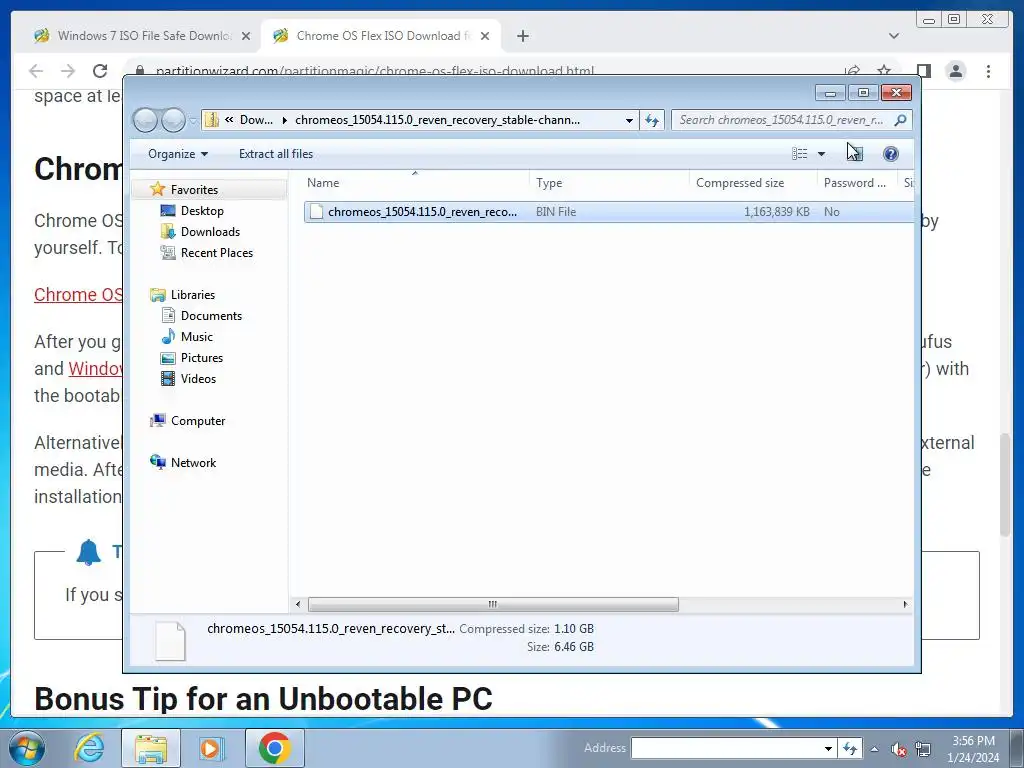Open Pictures library
Screen dimensions: 1024x768
click(x=202, y=358)
